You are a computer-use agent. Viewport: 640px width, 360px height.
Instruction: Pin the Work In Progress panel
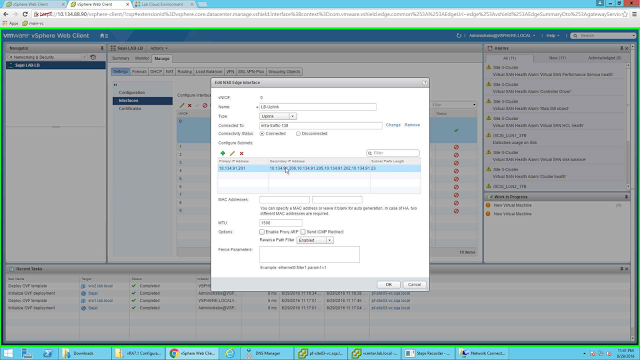pos(626,197)
